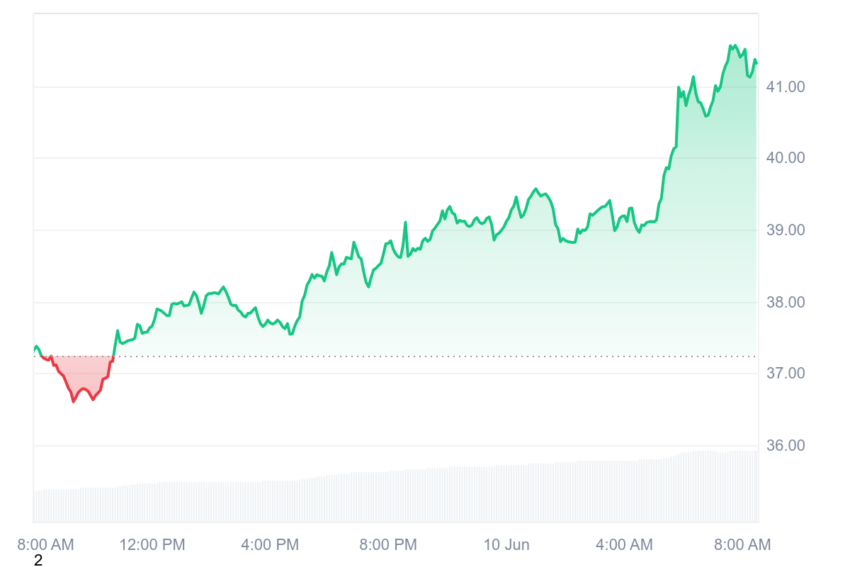This screenshot has height=567, width=850.
Task: Click the 38.00 price axis label
Action: coord(785,302)
